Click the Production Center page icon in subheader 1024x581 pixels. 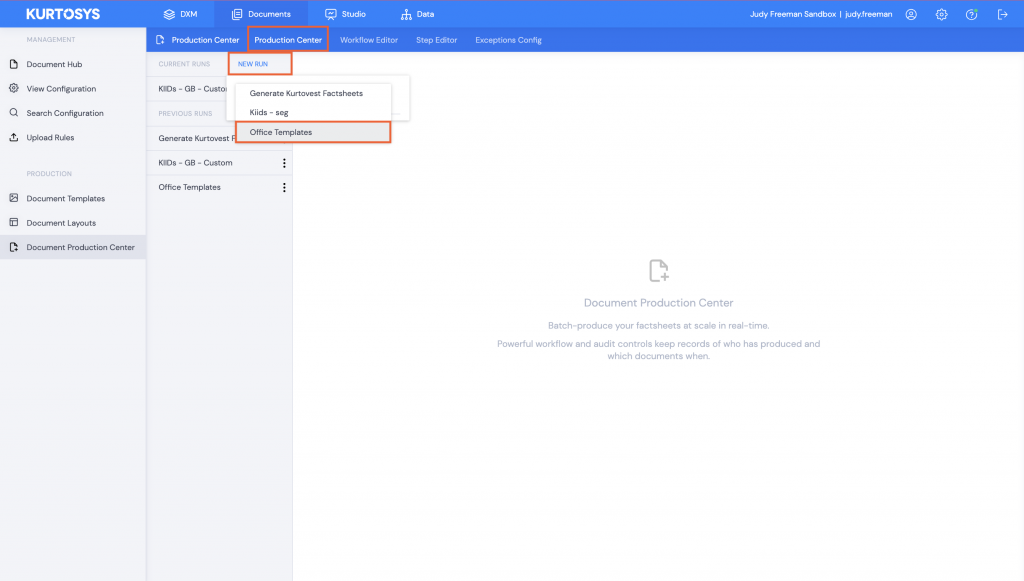tap(160, 40)
